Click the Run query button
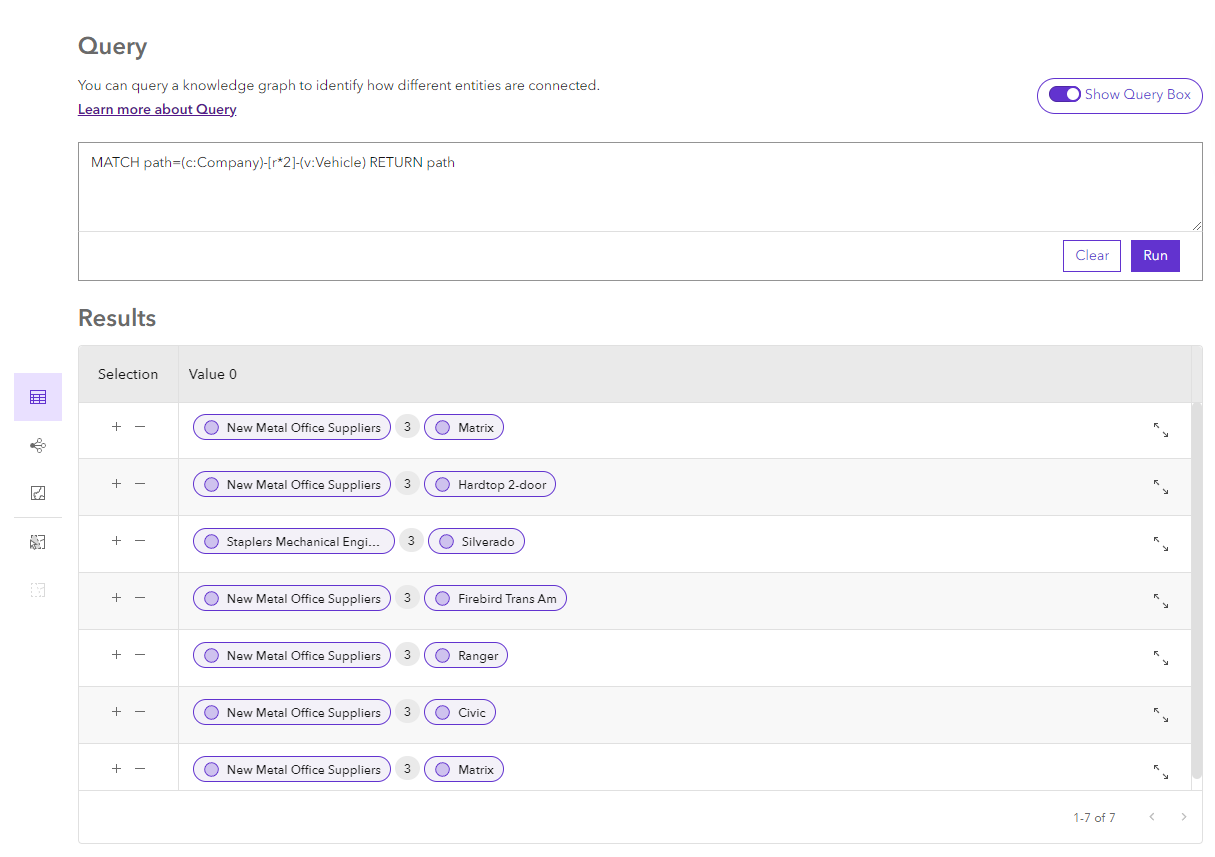 [1155, 256]
